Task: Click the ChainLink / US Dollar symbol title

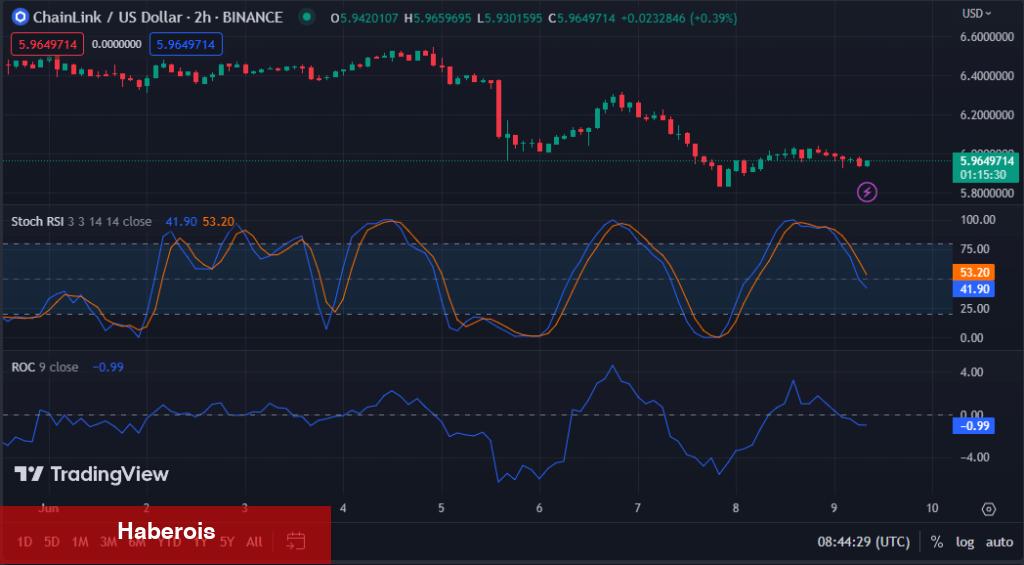Action: point(158,18)
